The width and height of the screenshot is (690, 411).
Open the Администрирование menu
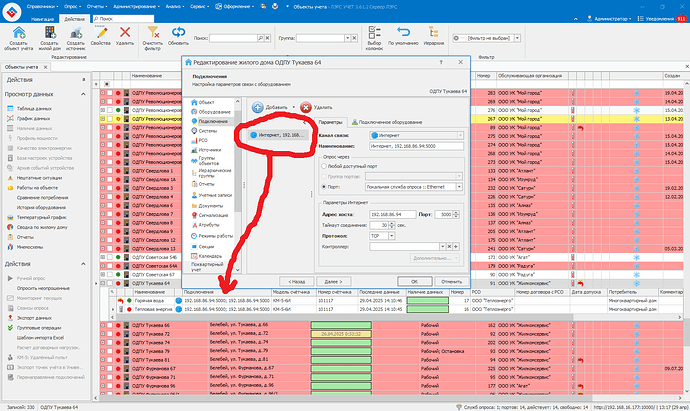pos(135,7)
